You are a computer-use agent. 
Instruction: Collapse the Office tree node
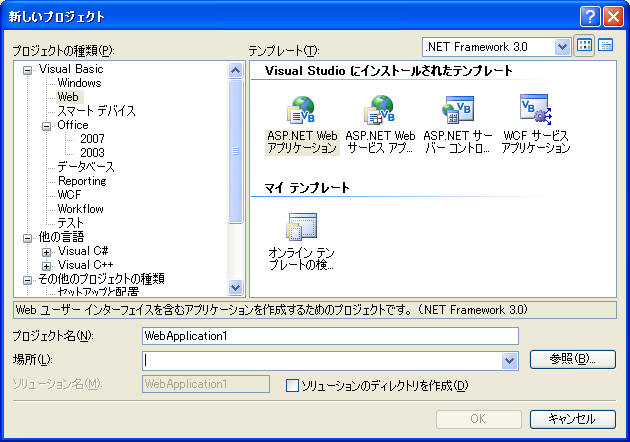point(47,127)
